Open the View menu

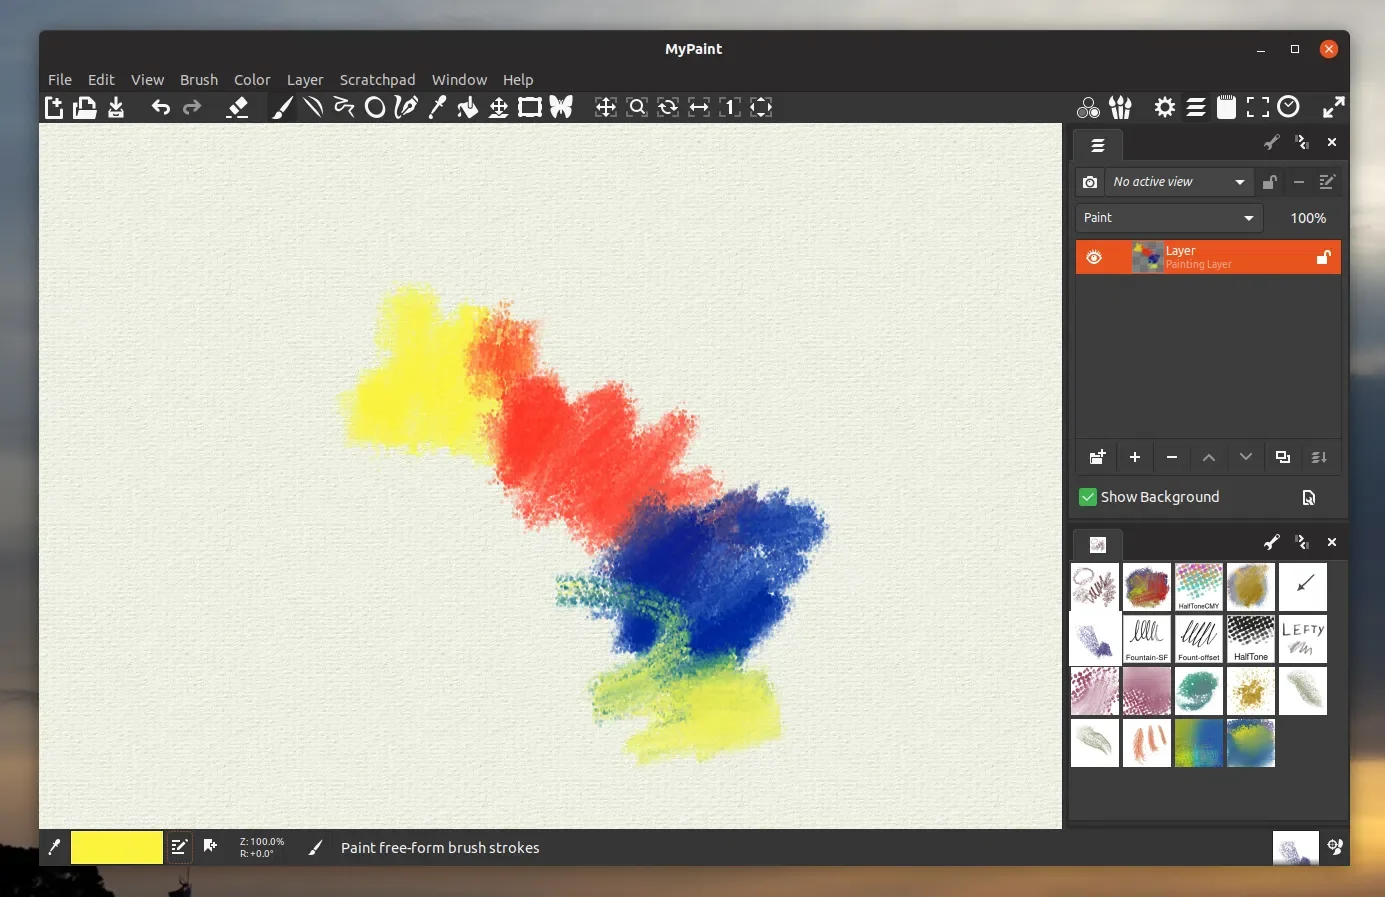(147, 80)
